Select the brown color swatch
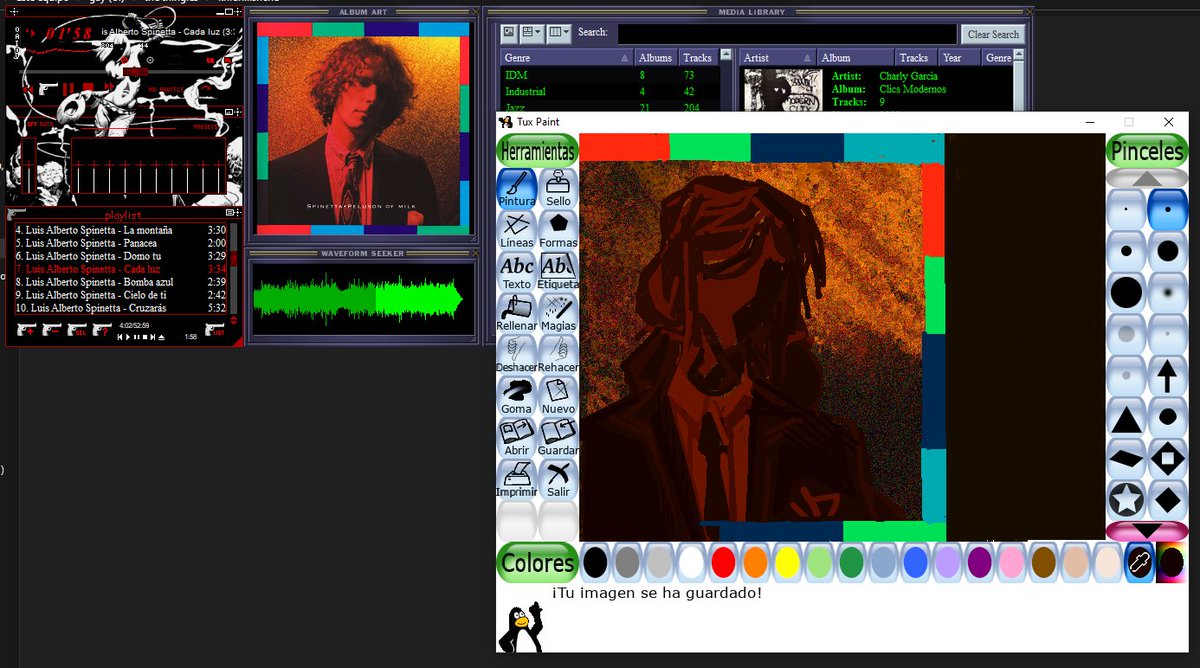Screen dimensions: 1200x668 click(1043, 563)
